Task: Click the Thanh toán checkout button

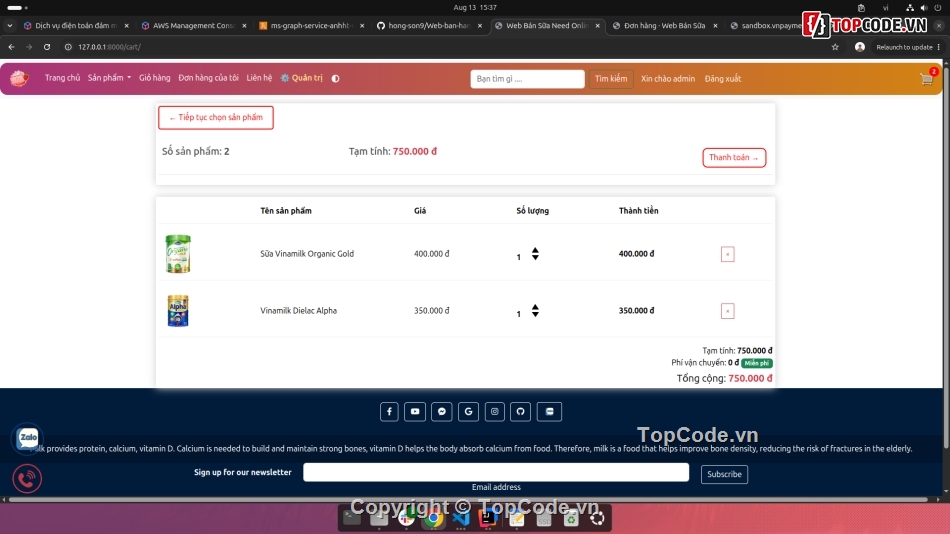Action: 734,158
